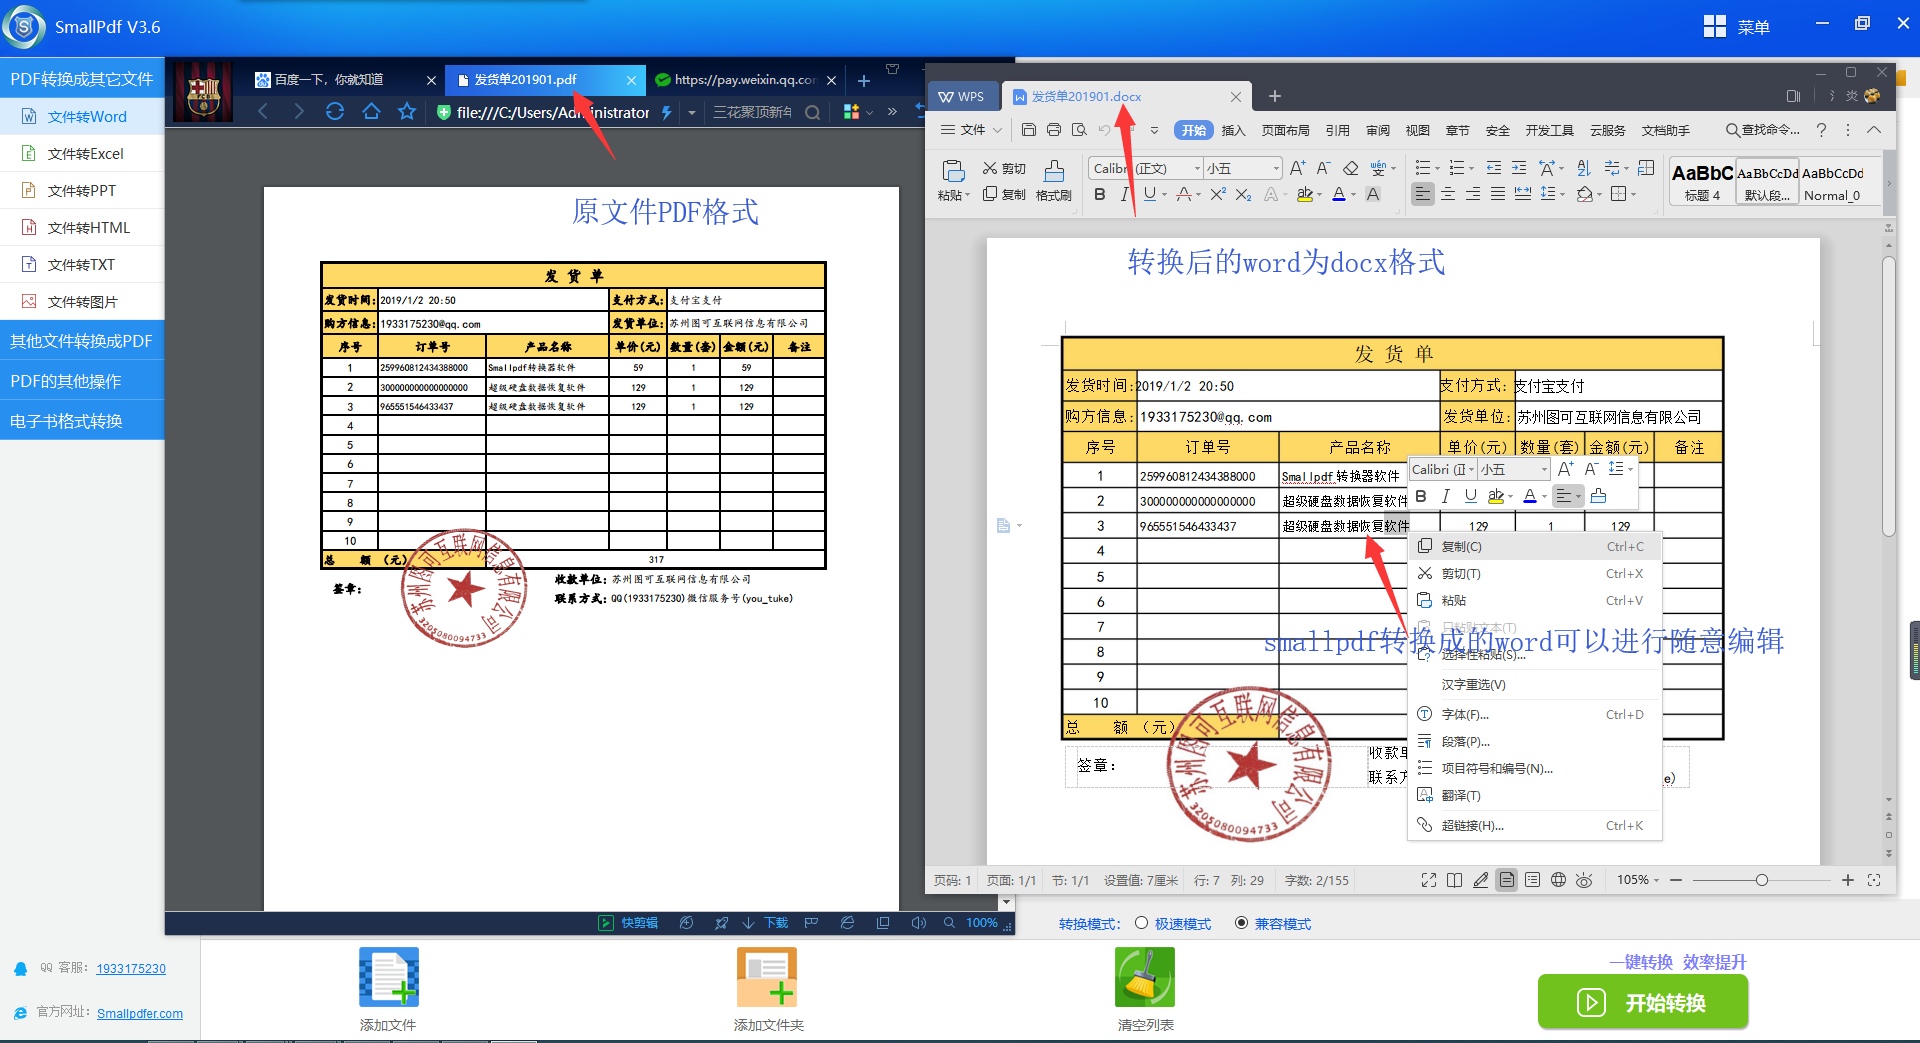Click 粘贴 paste icon in ribbon
Image resolution: width=1920 pixels, height=1043 pixels.
(953, 170)
